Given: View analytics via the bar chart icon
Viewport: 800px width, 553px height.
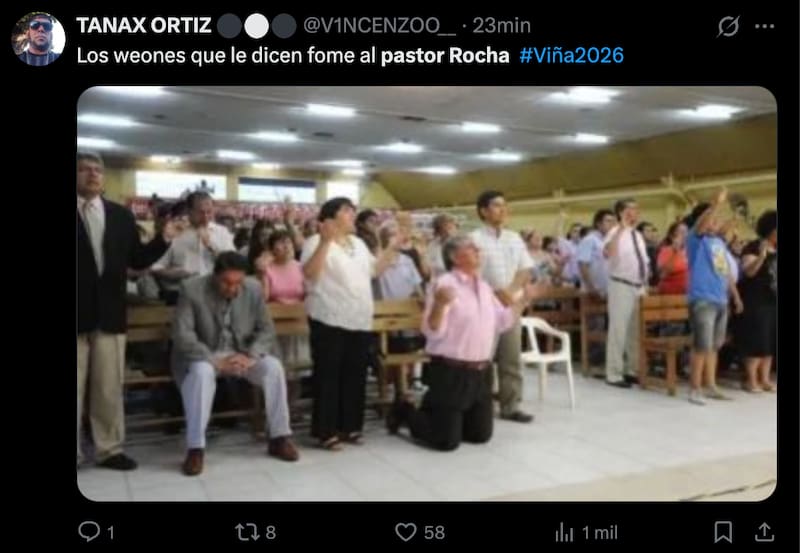Looking at the screenshot, I should 564,533.
